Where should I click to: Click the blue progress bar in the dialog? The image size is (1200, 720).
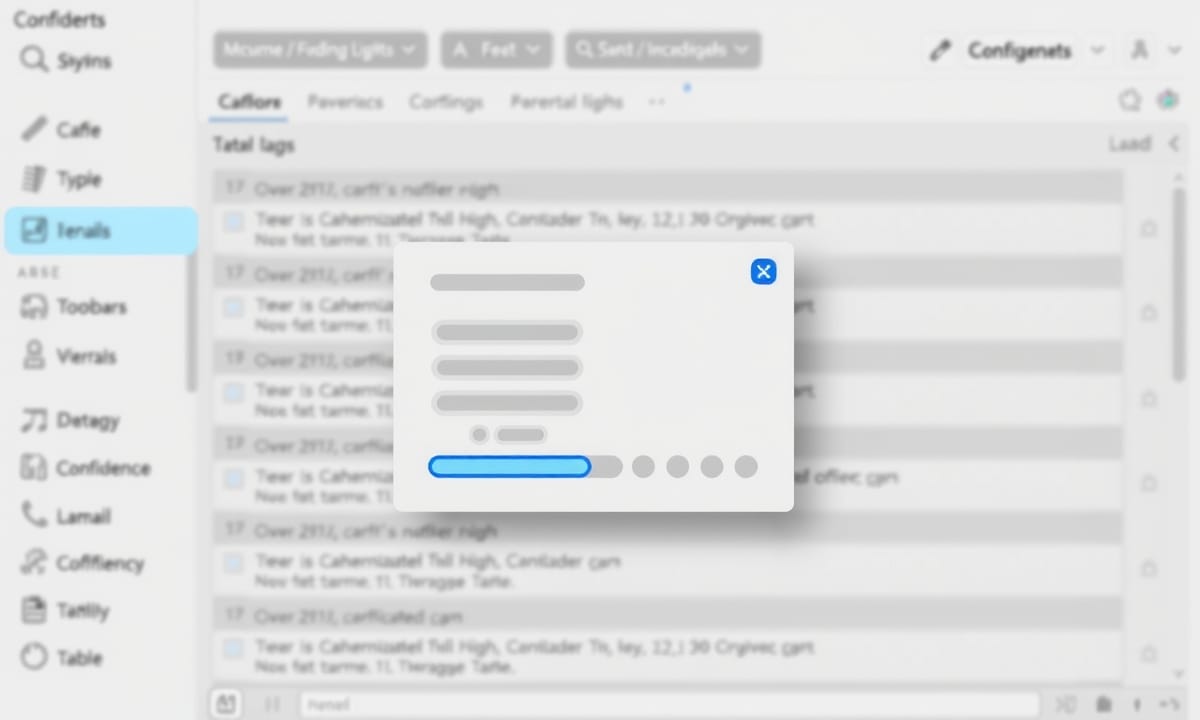click(509, 467)
